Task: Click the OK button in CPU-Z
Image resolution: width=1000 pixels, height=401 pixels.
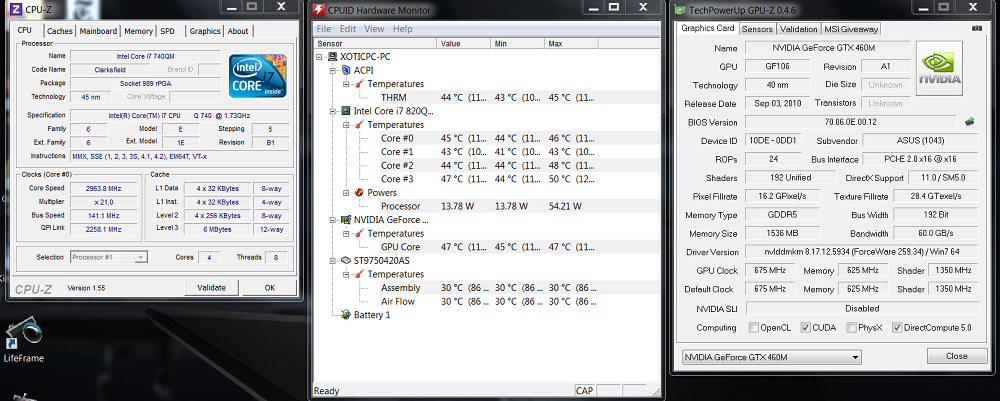Action: click(x=270, y=288)
